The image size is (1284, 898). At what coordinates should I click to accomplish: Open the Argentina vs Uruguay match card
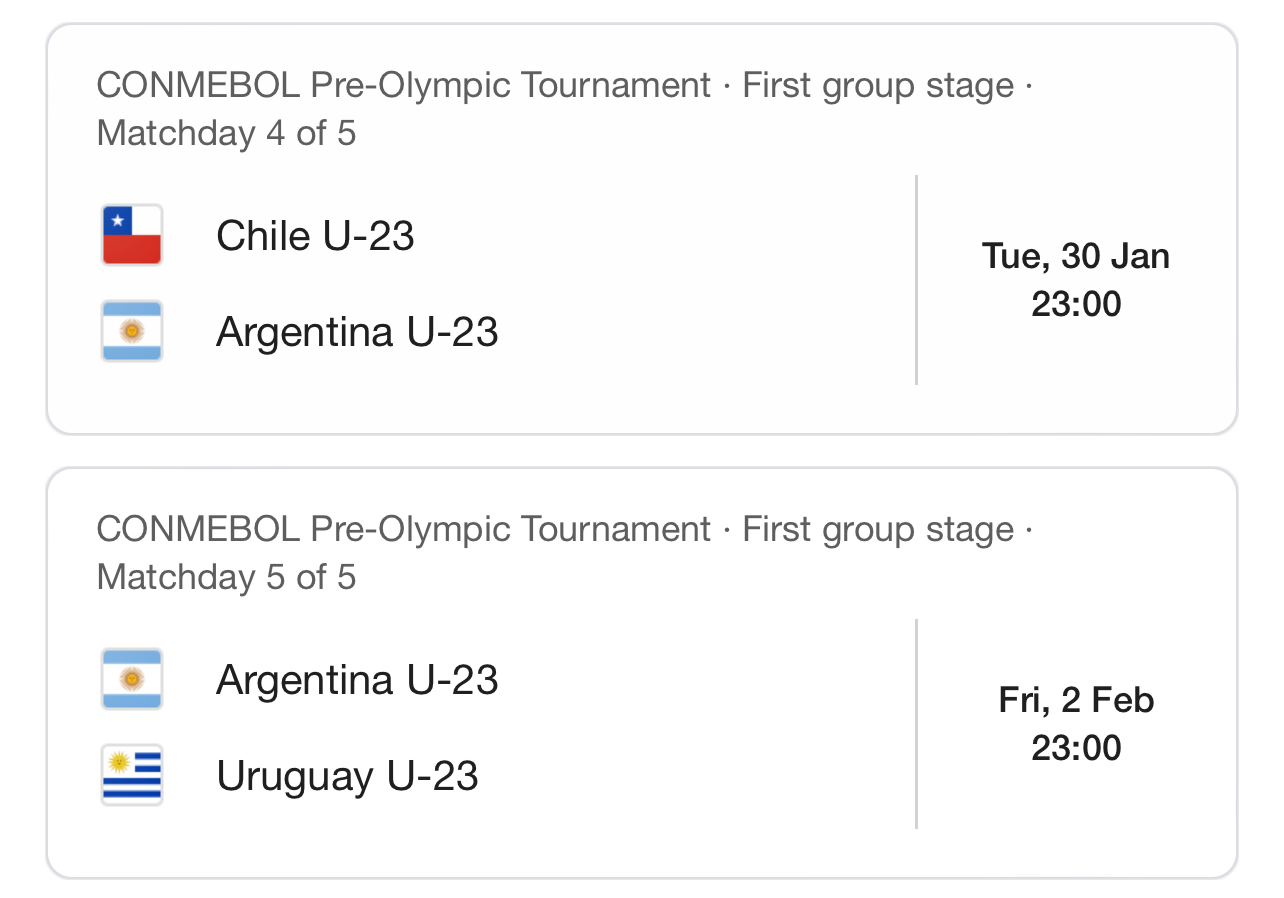642,673
